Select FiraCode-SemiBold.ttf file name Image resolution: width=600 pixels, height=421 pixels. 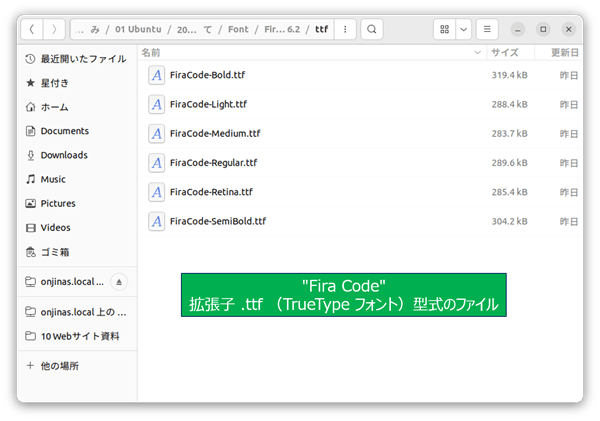(218, 221)
